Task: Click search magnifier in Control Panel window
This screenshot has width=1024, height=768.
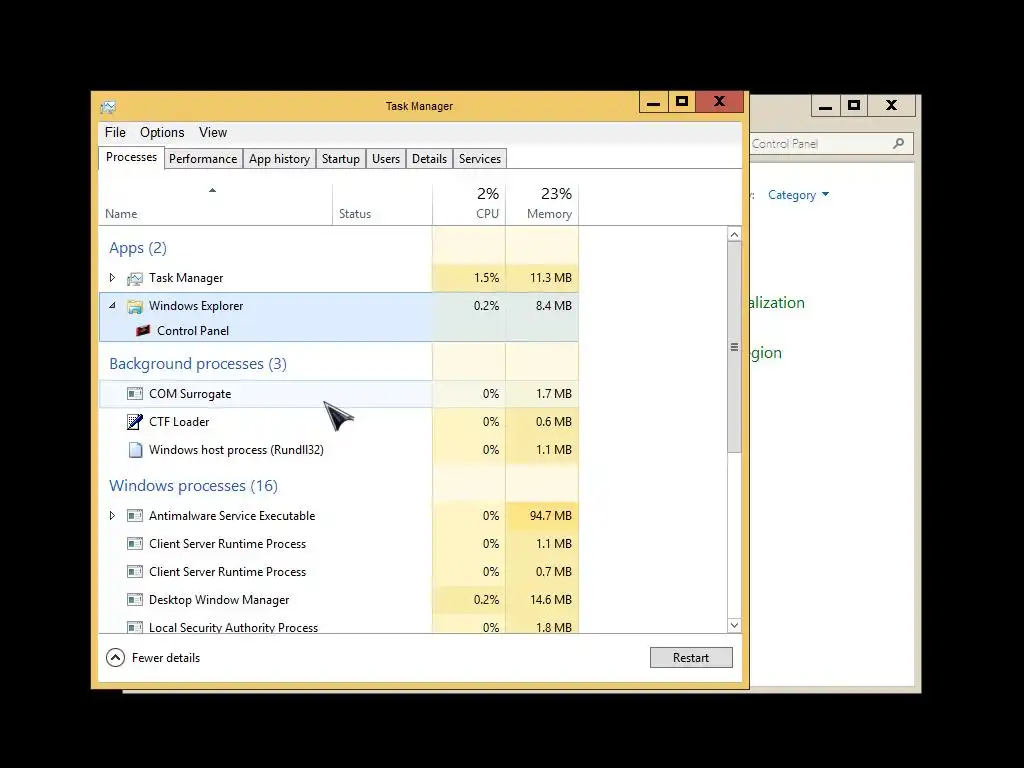Action: pos(899,144)
